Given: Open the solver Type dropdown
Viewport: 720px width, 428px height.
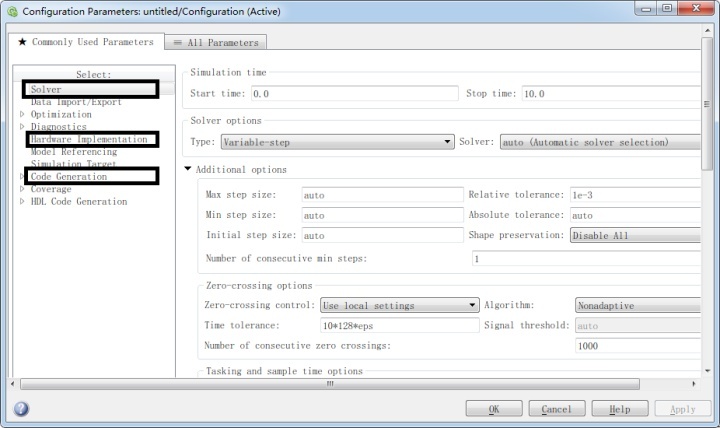Looking at the screenshot, I should [338, 142].
